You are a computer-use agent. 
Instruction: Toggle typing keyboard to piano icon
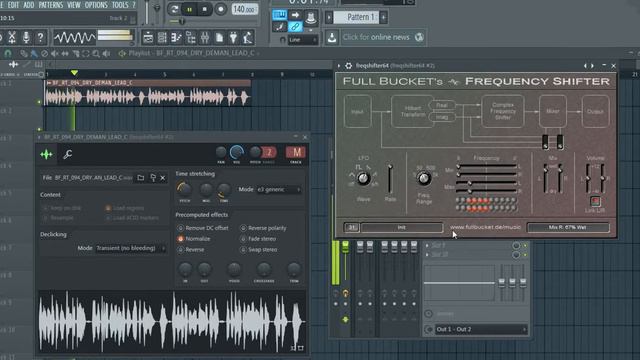click(x=280, y=15)
